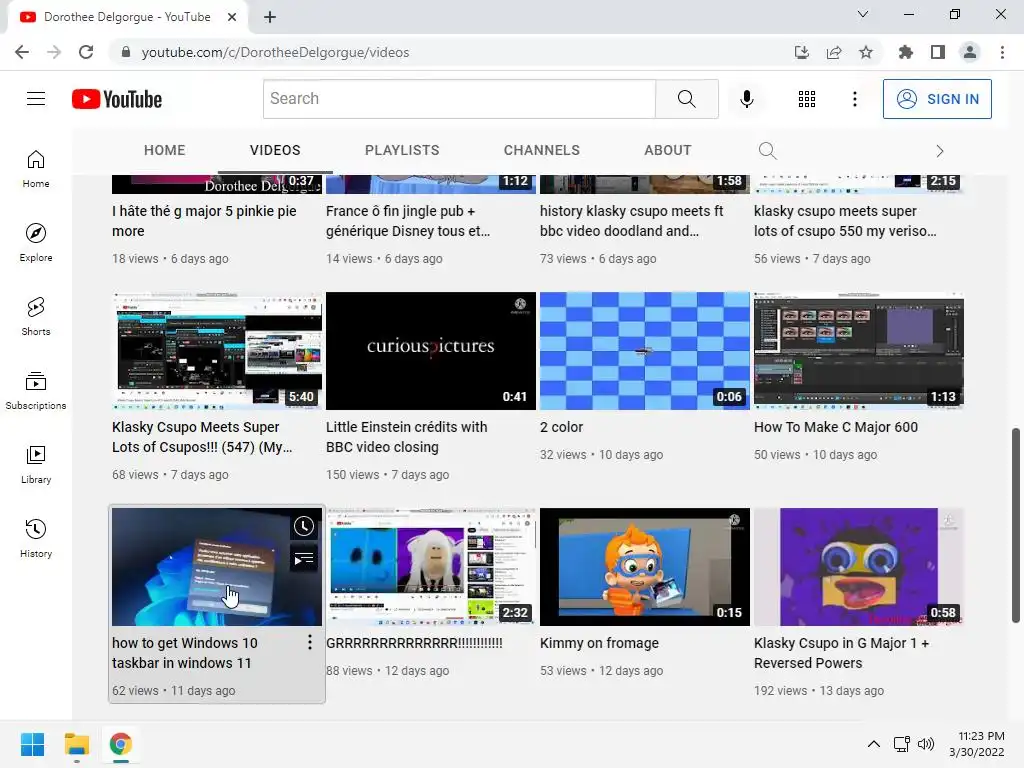Click Chrome icon in taskbar
The image size is (1024, 768).
[121, 744]
